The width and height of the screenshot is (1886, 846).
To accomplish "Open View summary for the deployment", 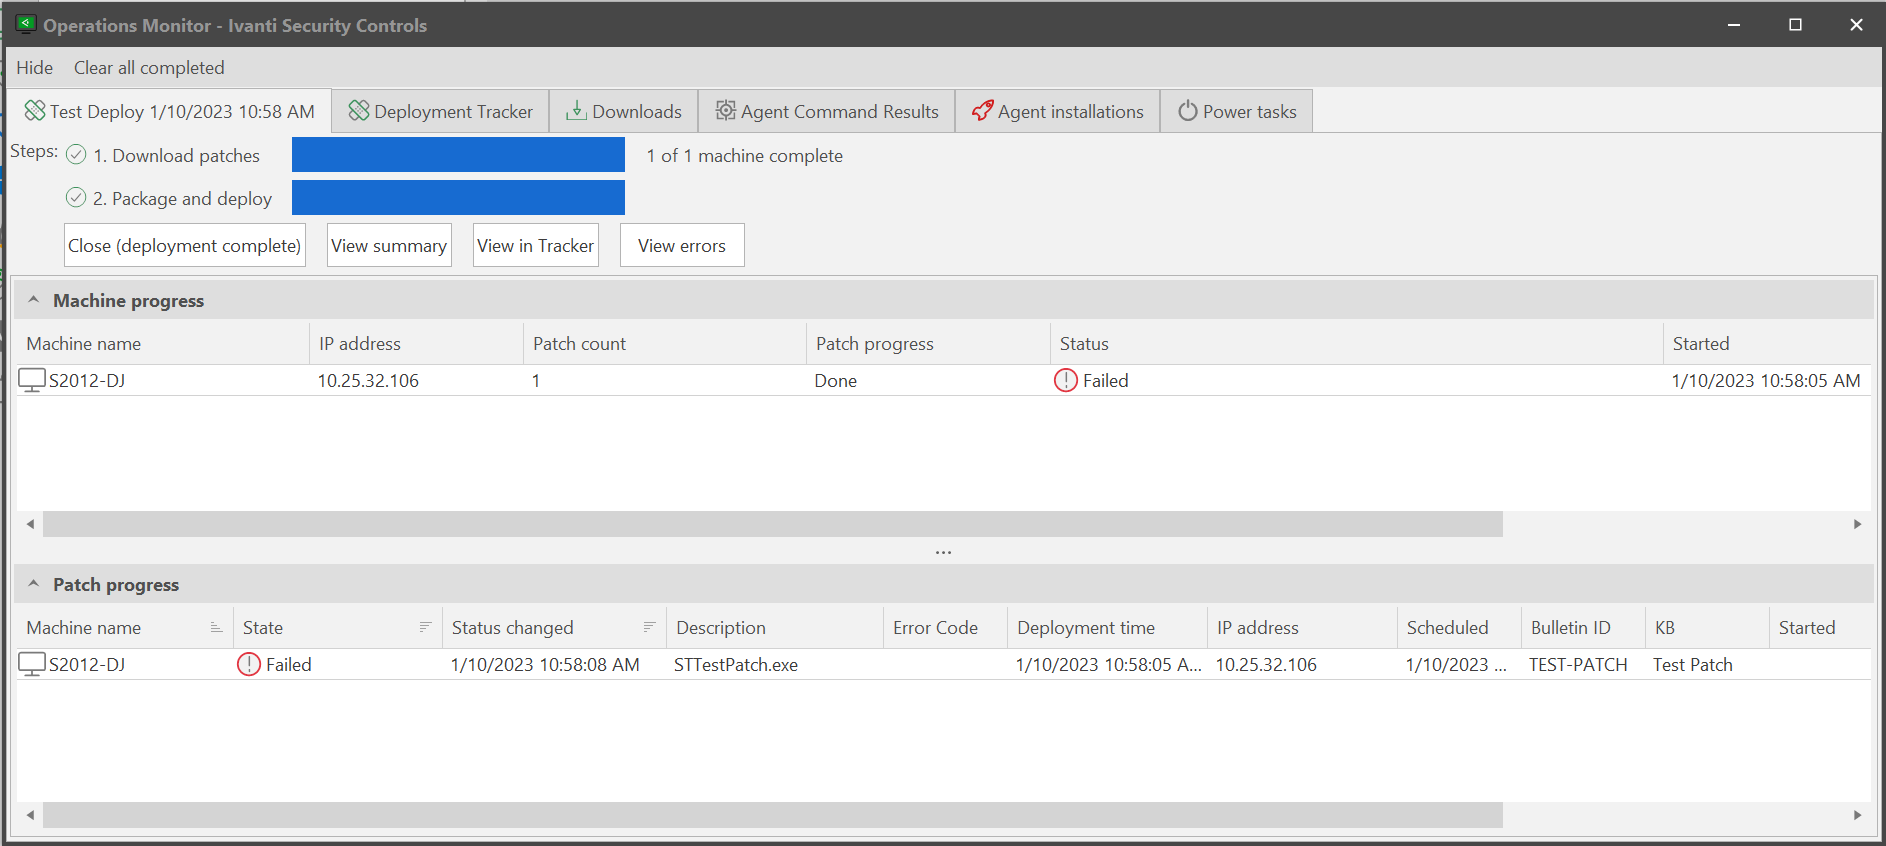I will click(389, 245).
